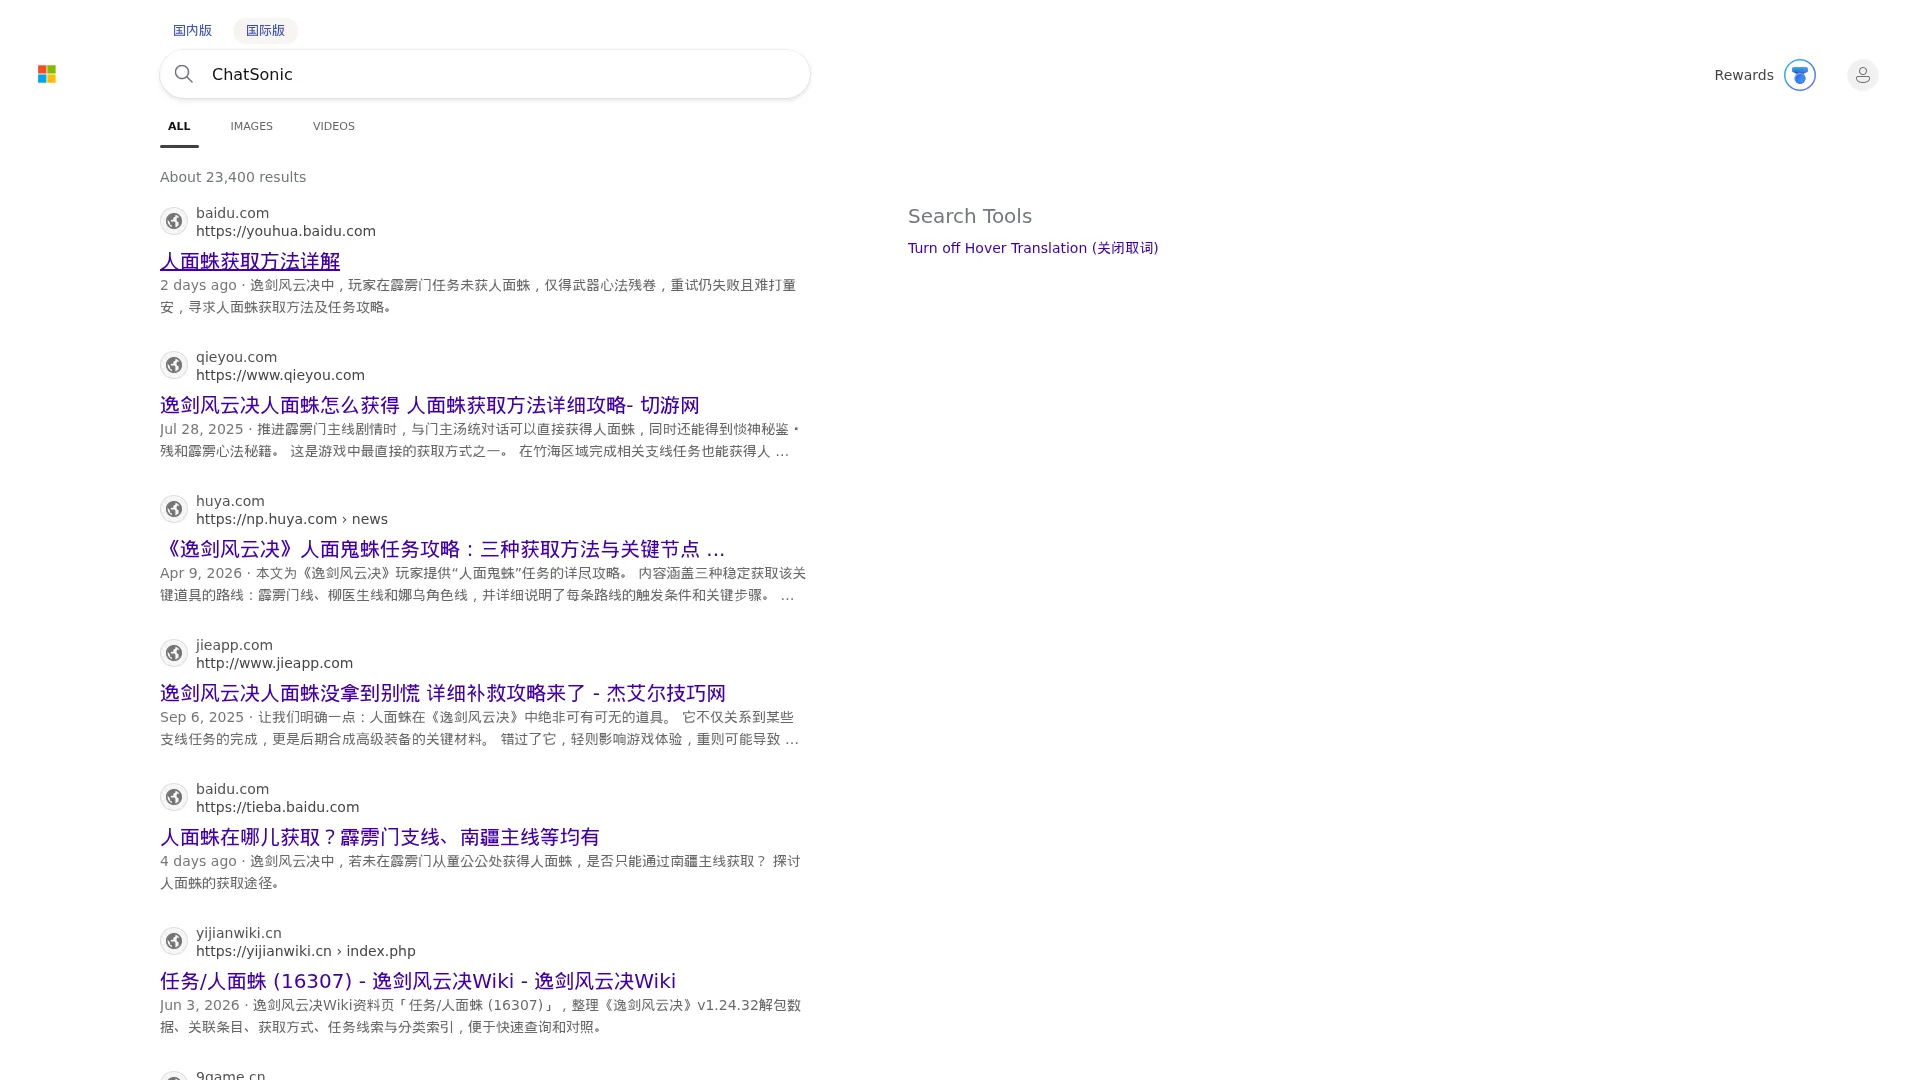Open result 人面蛛获取方法详解
1920x1080 pixels.
[x=250, y=261]
